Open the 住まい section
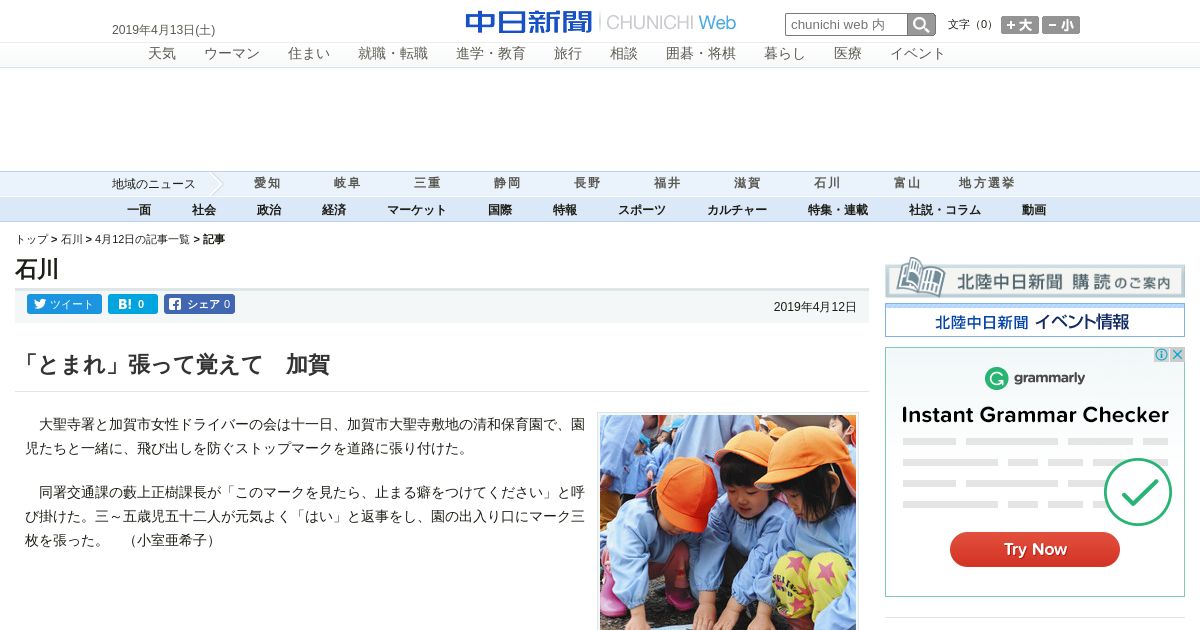The width and height of the screenshot is (1200, 630). tap(309, 54)
